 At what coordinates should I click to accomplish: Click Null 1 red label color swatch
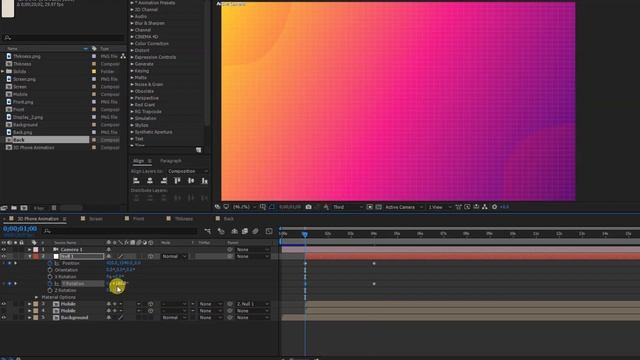[x=36, y=256]
